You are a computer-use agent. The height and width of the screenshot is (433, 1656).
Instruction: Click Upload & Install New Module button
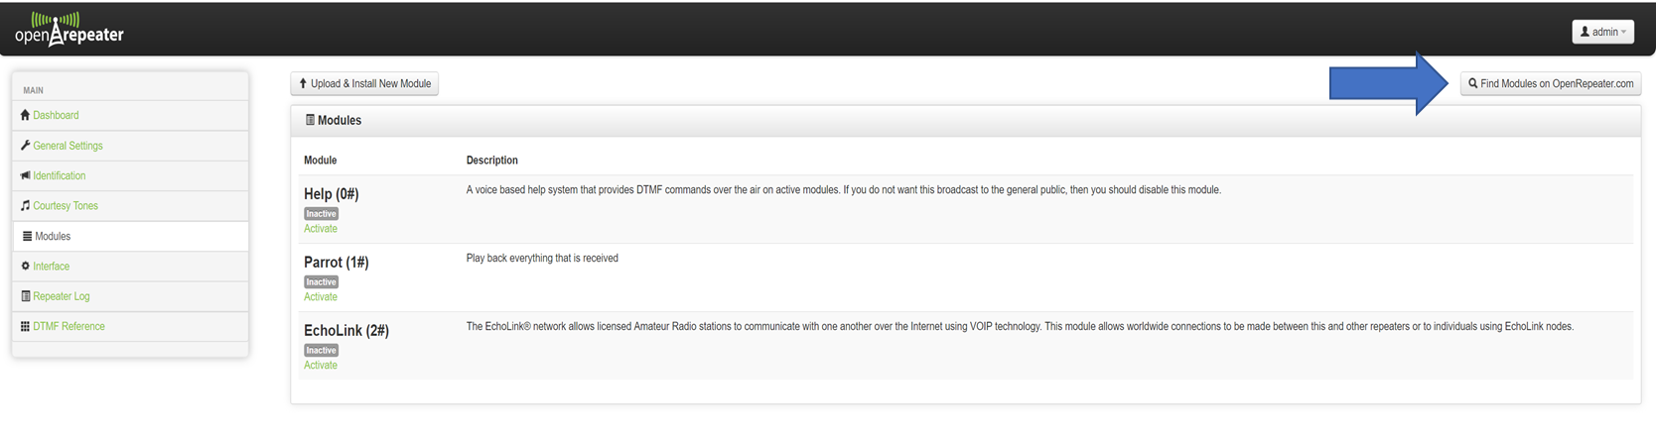365,84
